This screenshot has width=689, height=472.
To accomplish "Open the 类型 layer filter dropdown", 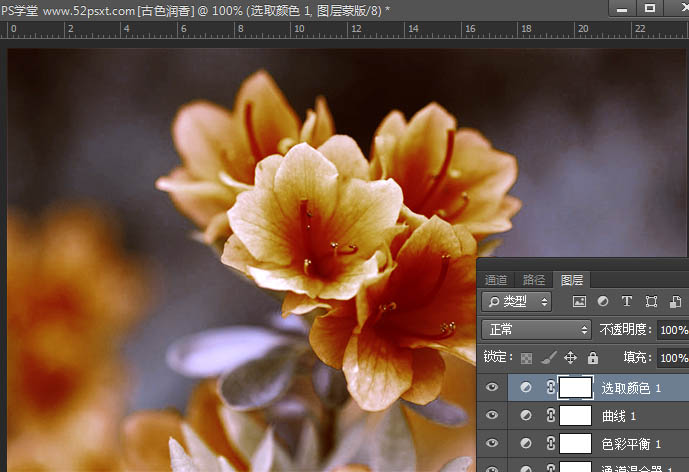I will (x=517, y=301).
